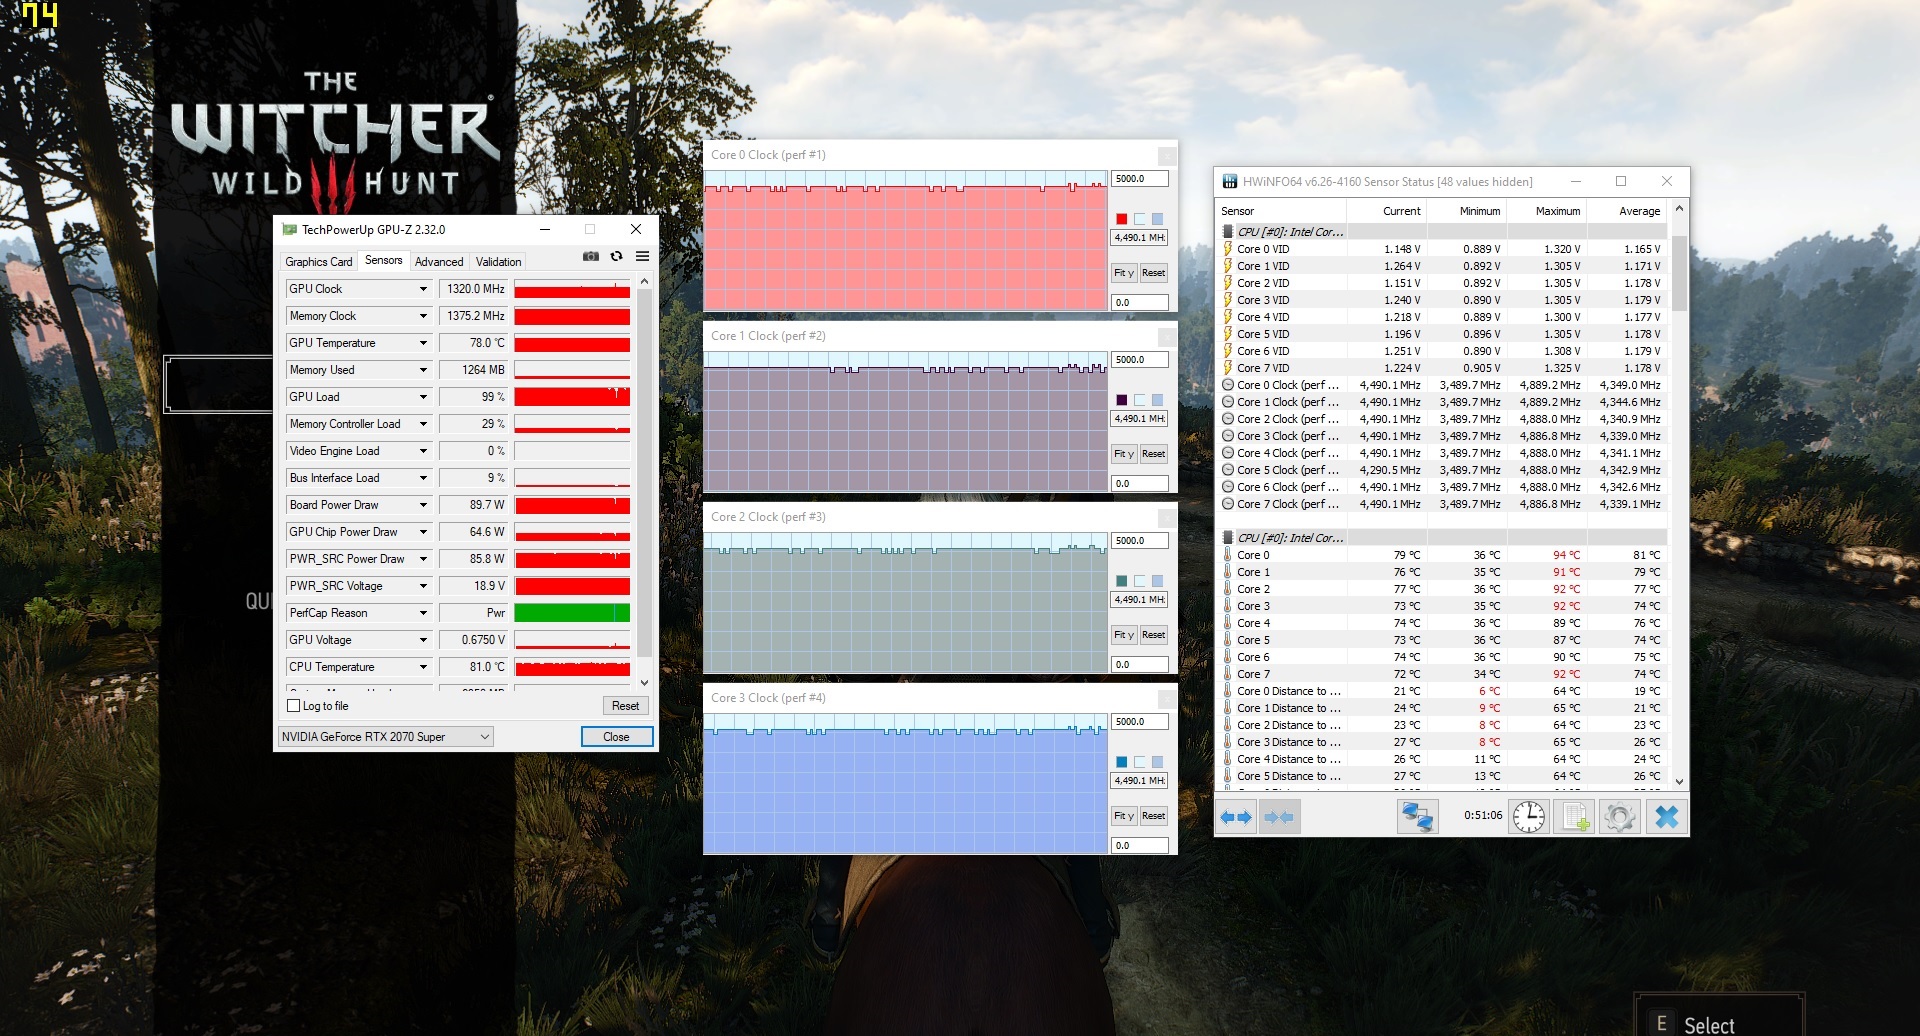Take a GPU-Z screenshot with the camera icon
This screenshot has height=1036, width=1920.
[x=591, y=257]
